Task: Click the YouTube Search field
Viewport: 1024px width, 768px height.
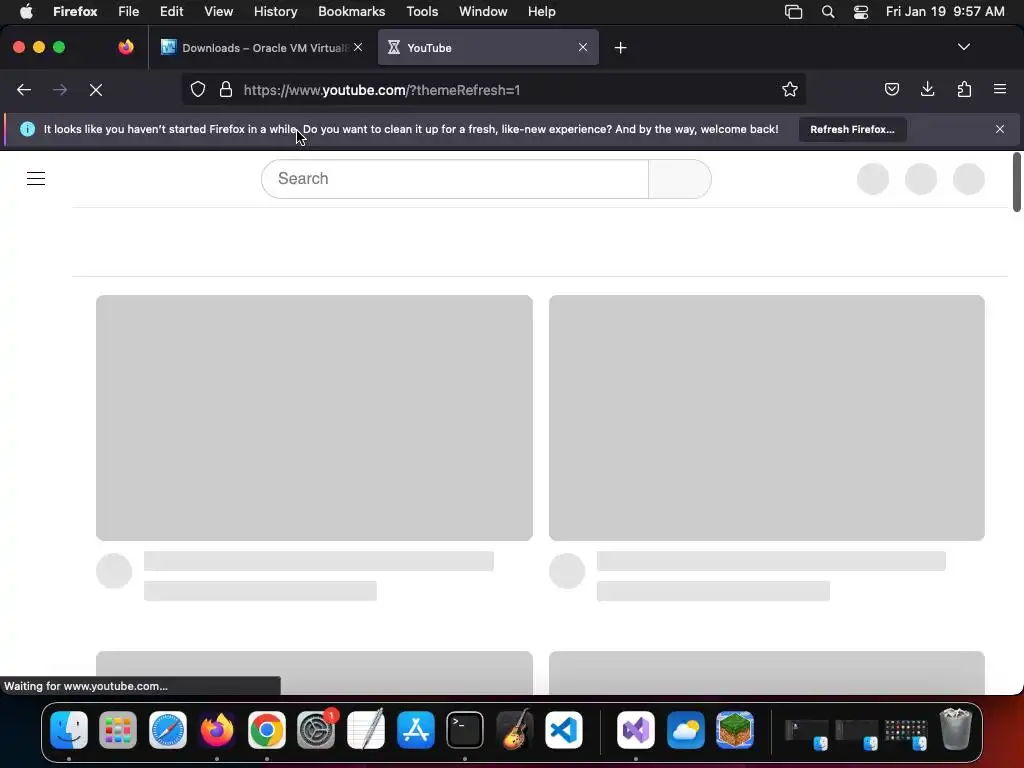Action: 455,179
